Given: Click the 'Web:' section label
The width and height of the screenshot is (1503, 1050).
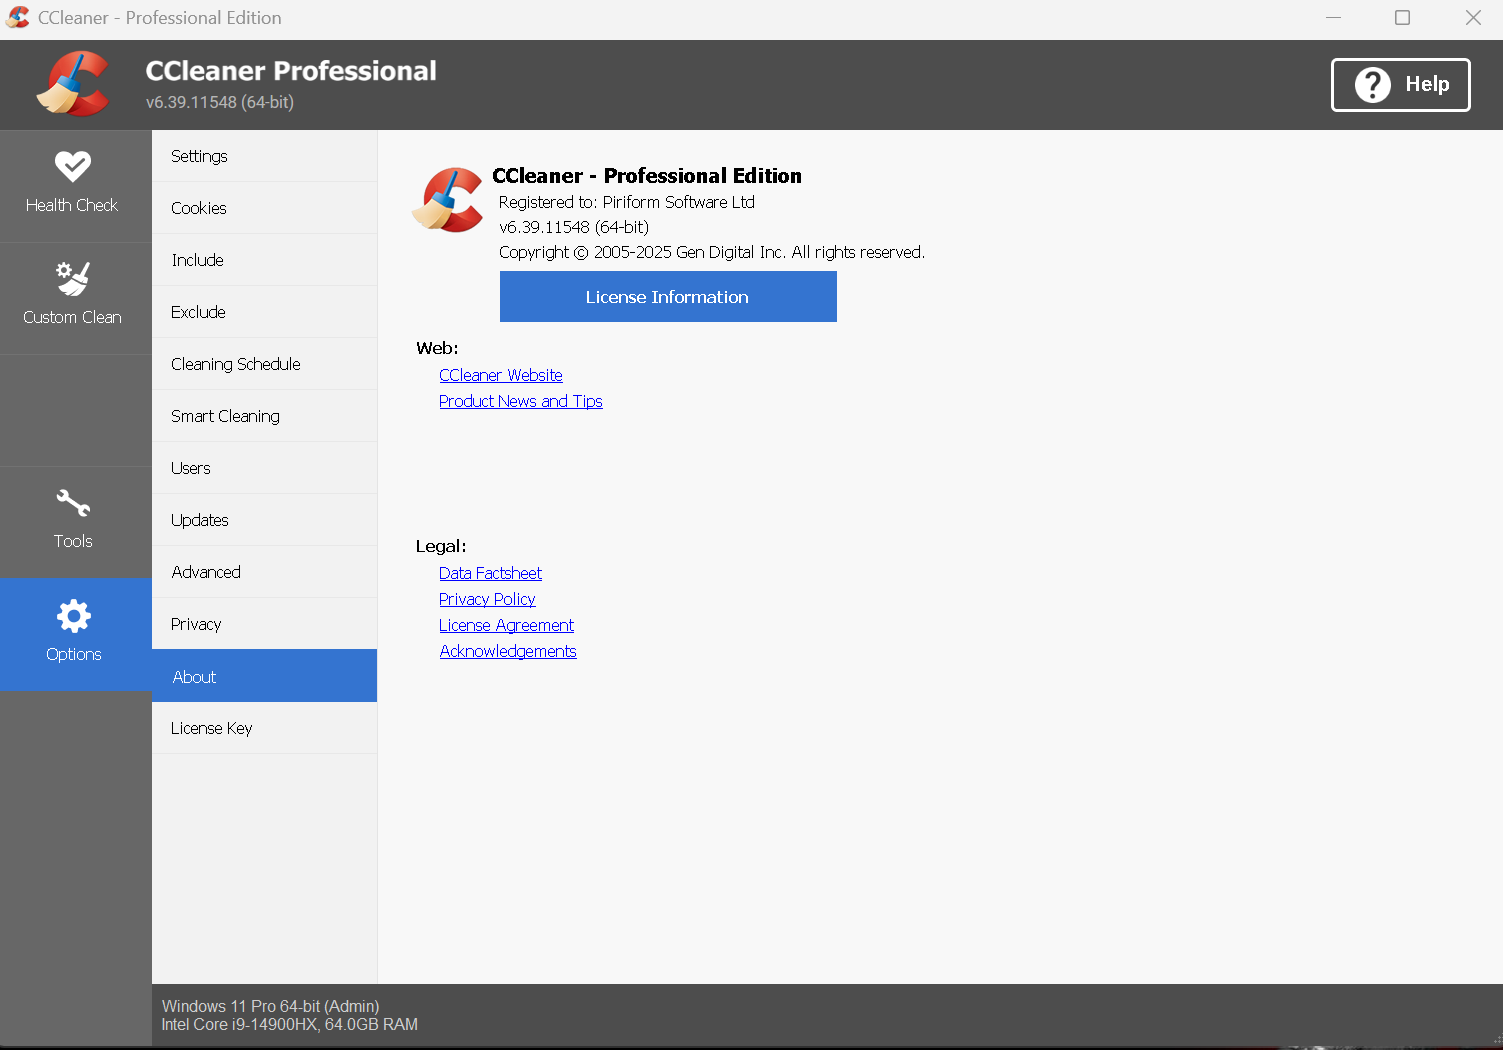Looking at the screenshot, I should [437, 348].
